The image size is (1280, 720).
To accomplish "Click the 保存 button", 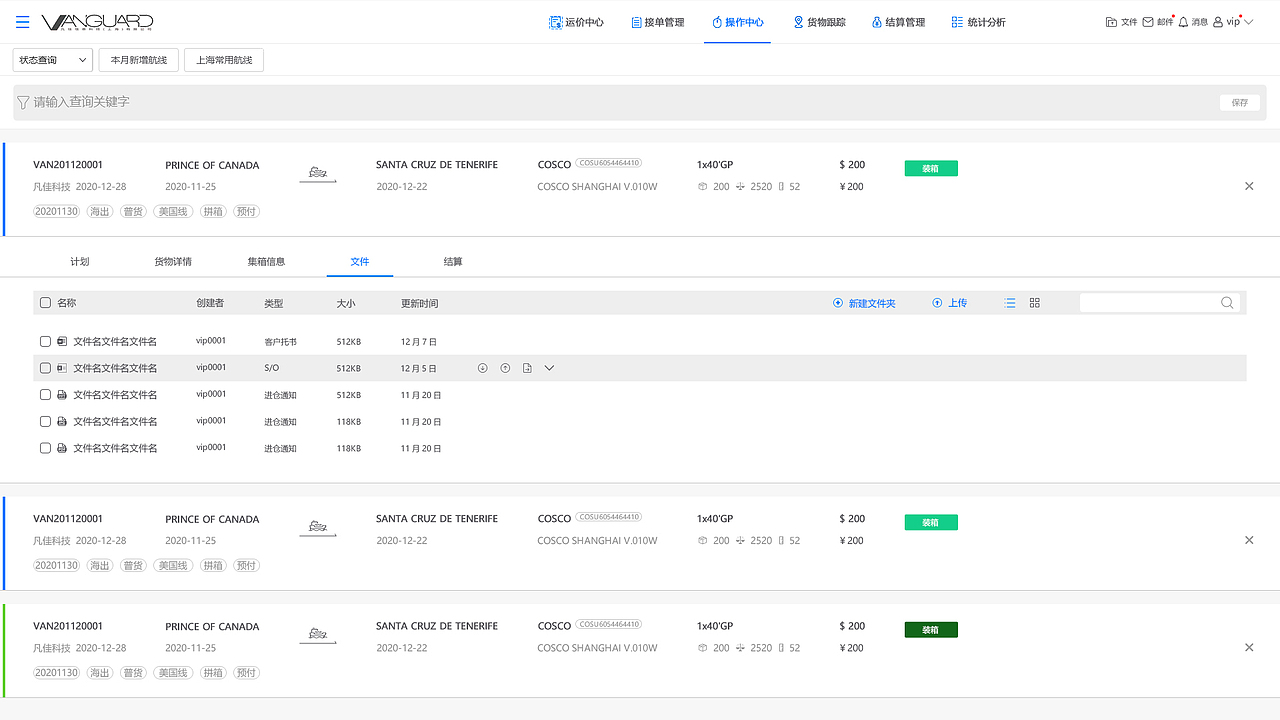I will [x=1240, y=102].
